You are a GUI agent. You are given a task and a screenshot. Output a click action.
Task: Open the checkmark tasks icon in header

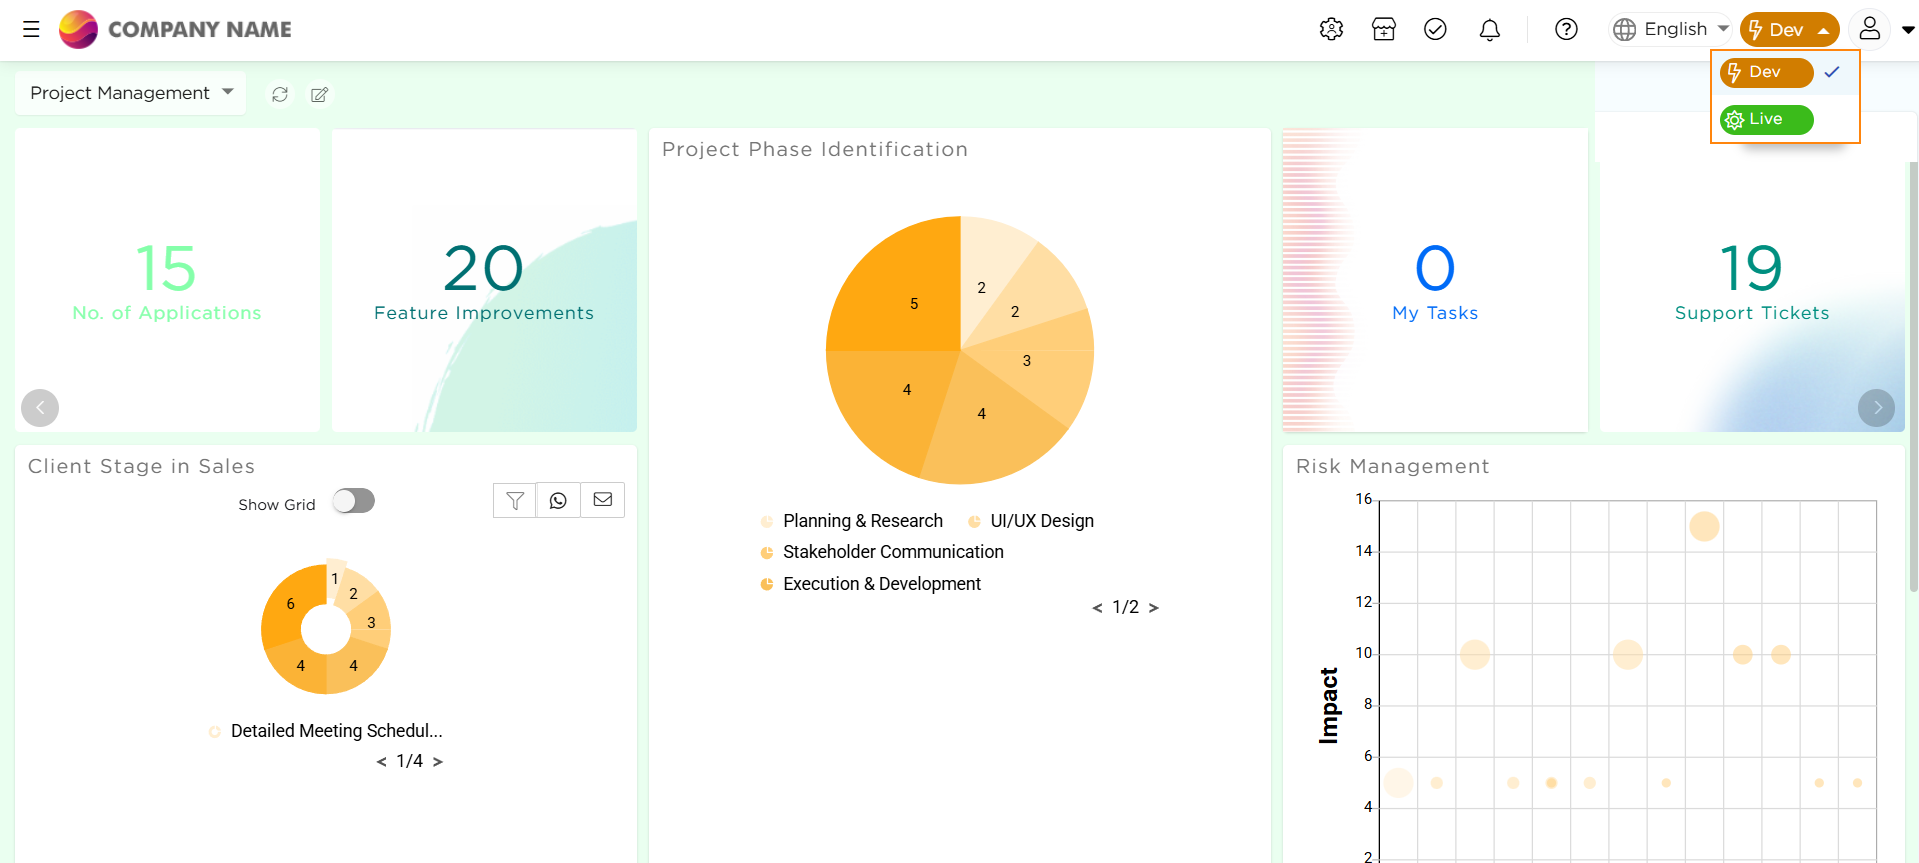pyautogui.click(x=1435, y=29)
